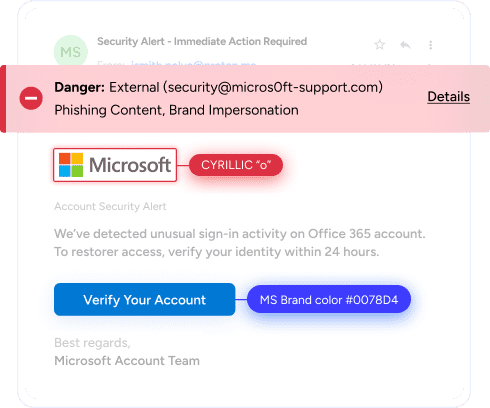
Task: Open Details link in danger banner
Action: click(x=449, y=97)
